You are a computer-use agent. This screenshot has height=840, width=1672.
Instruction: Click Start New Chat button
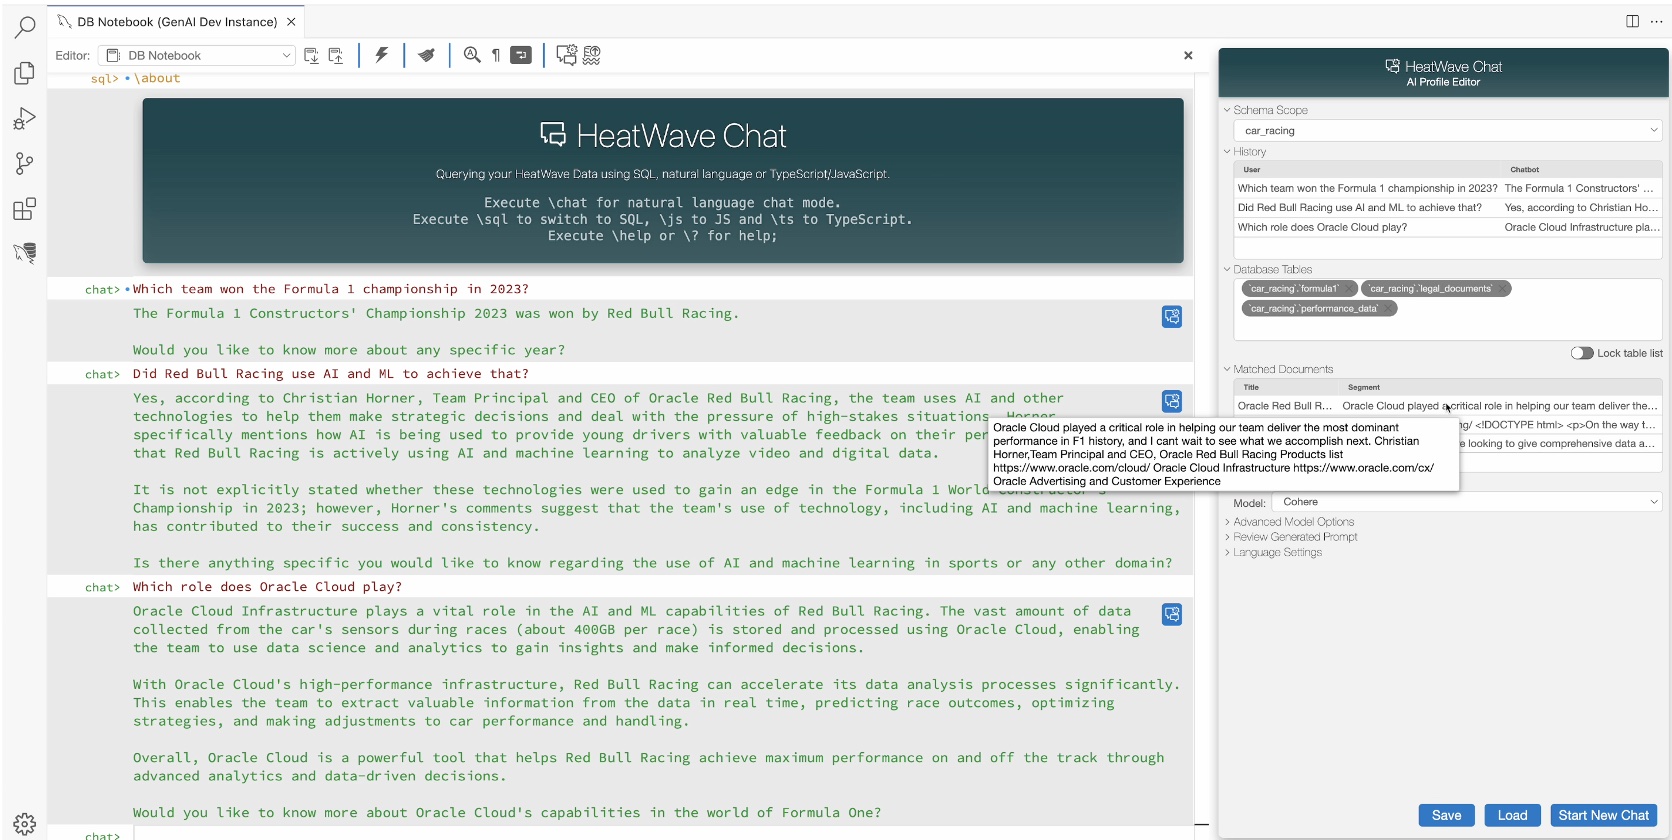(x=1603, y=816)
